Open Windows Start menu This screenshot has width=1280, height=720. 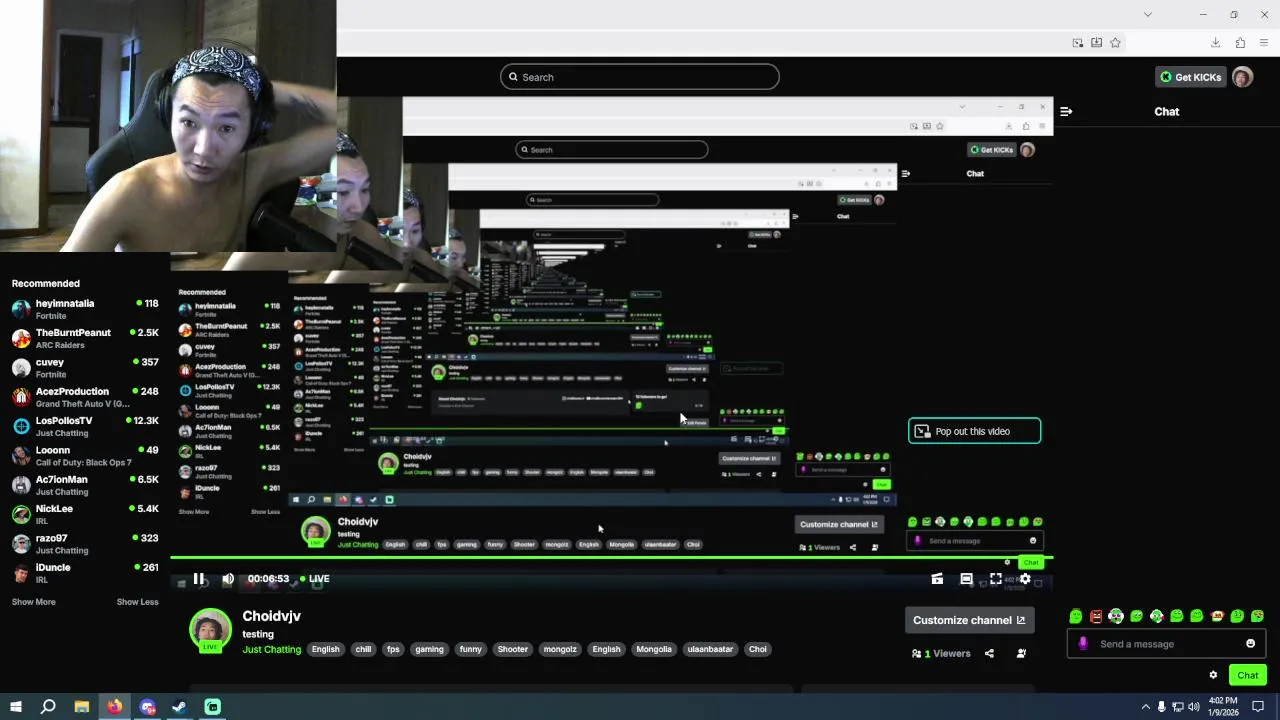point(15,707)
